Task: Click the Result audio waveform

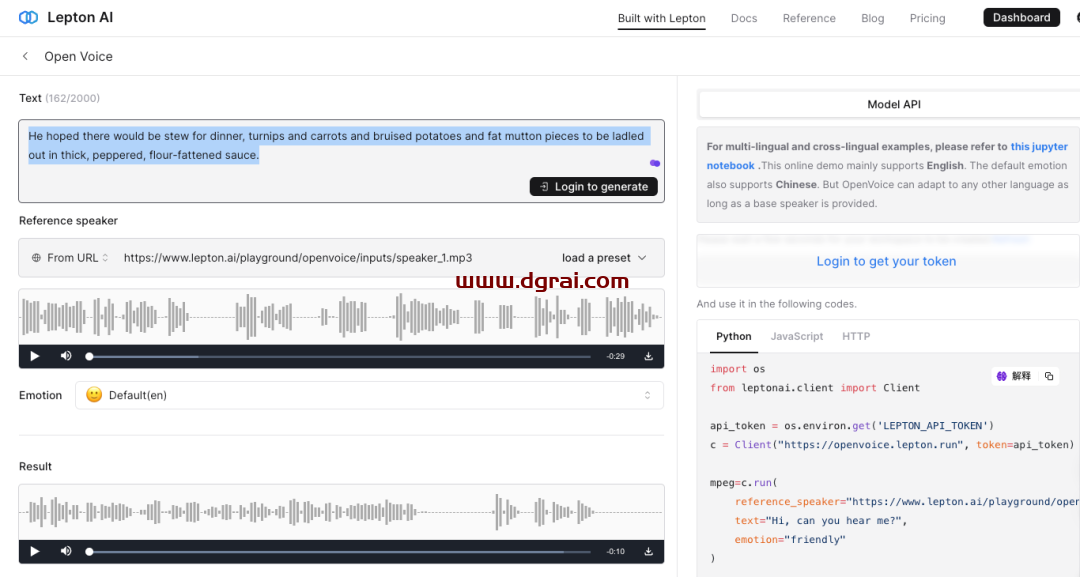Action: coord(342,512)
